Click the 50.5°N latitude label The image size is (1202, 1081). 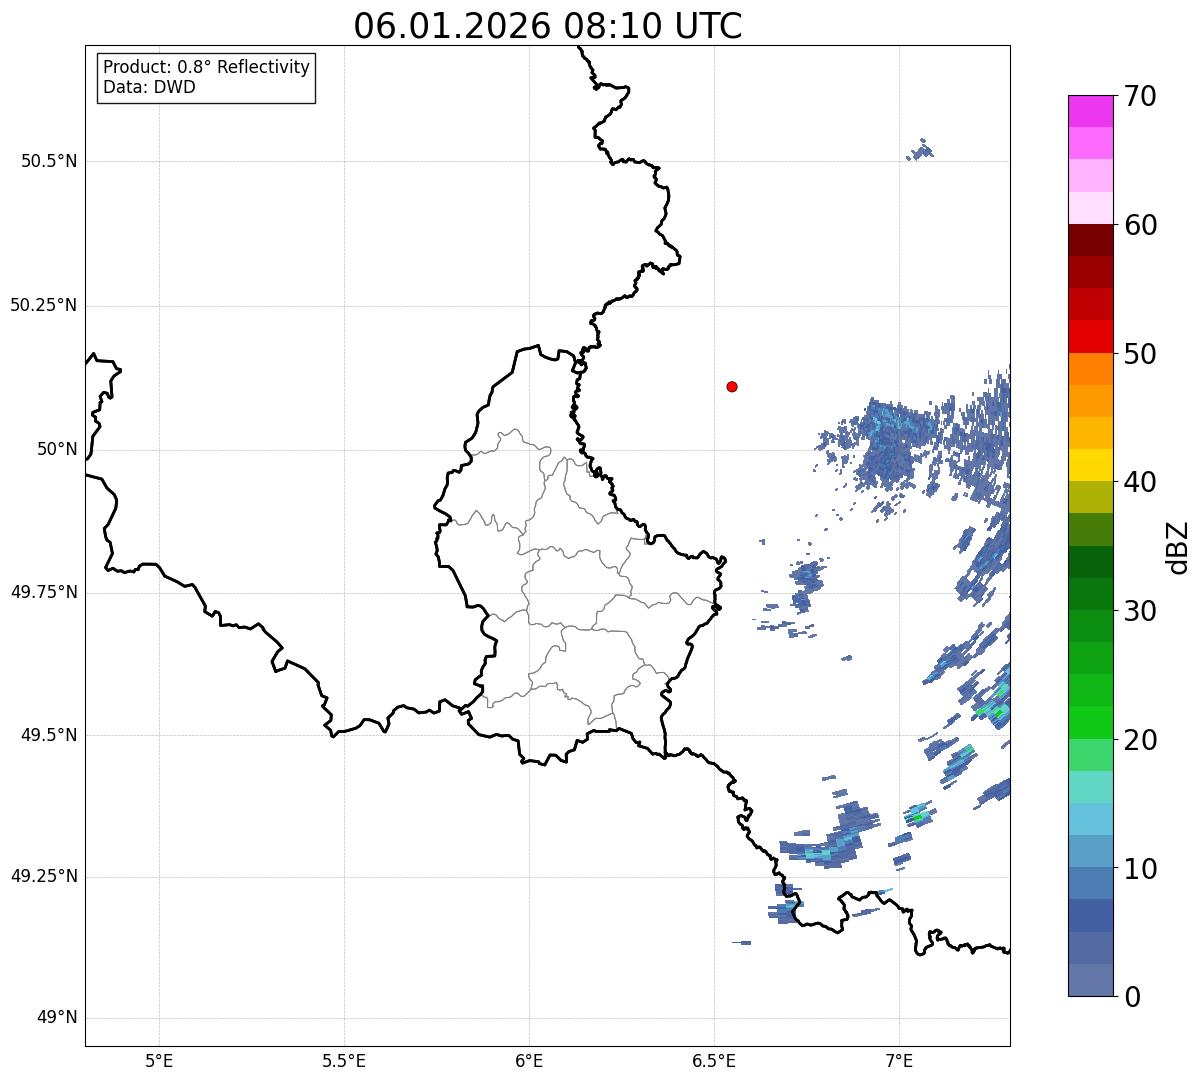pos(49,161)
